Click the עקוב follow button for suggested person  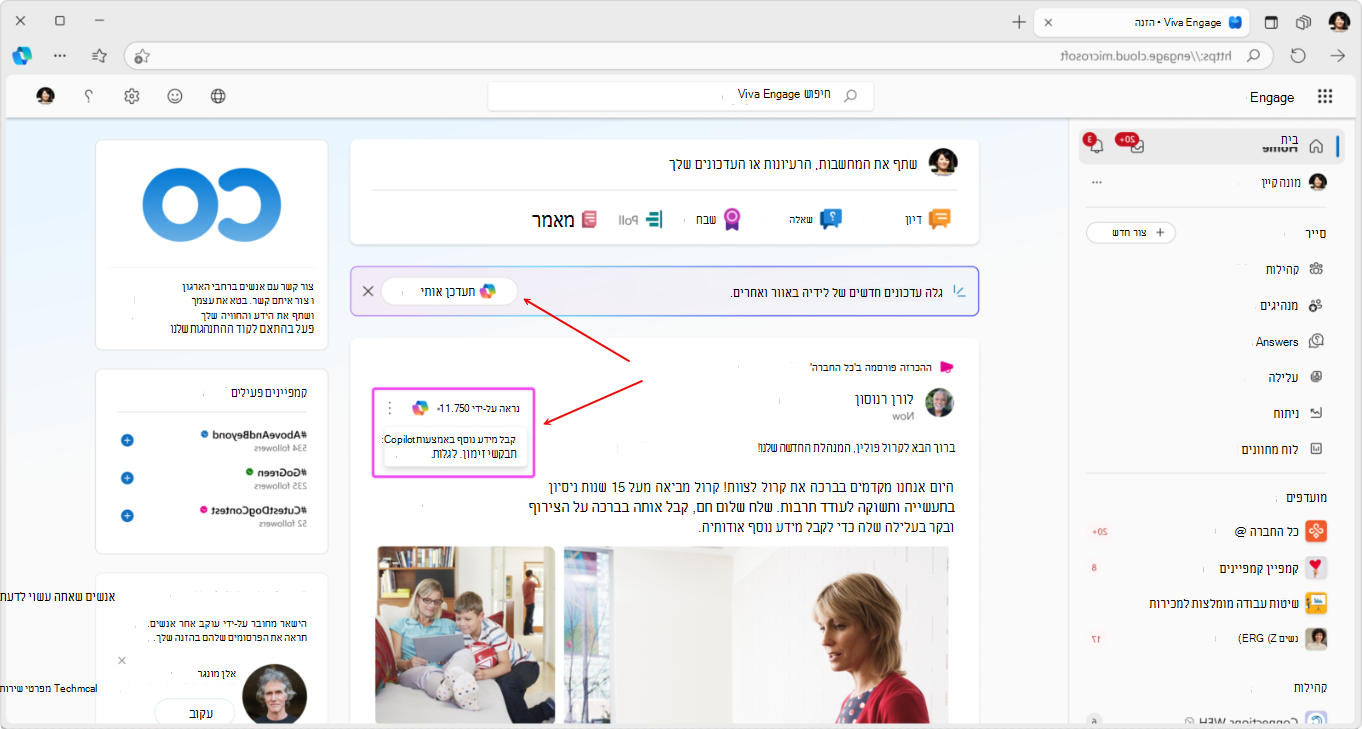pyautogui.click(x=194, y=711)
